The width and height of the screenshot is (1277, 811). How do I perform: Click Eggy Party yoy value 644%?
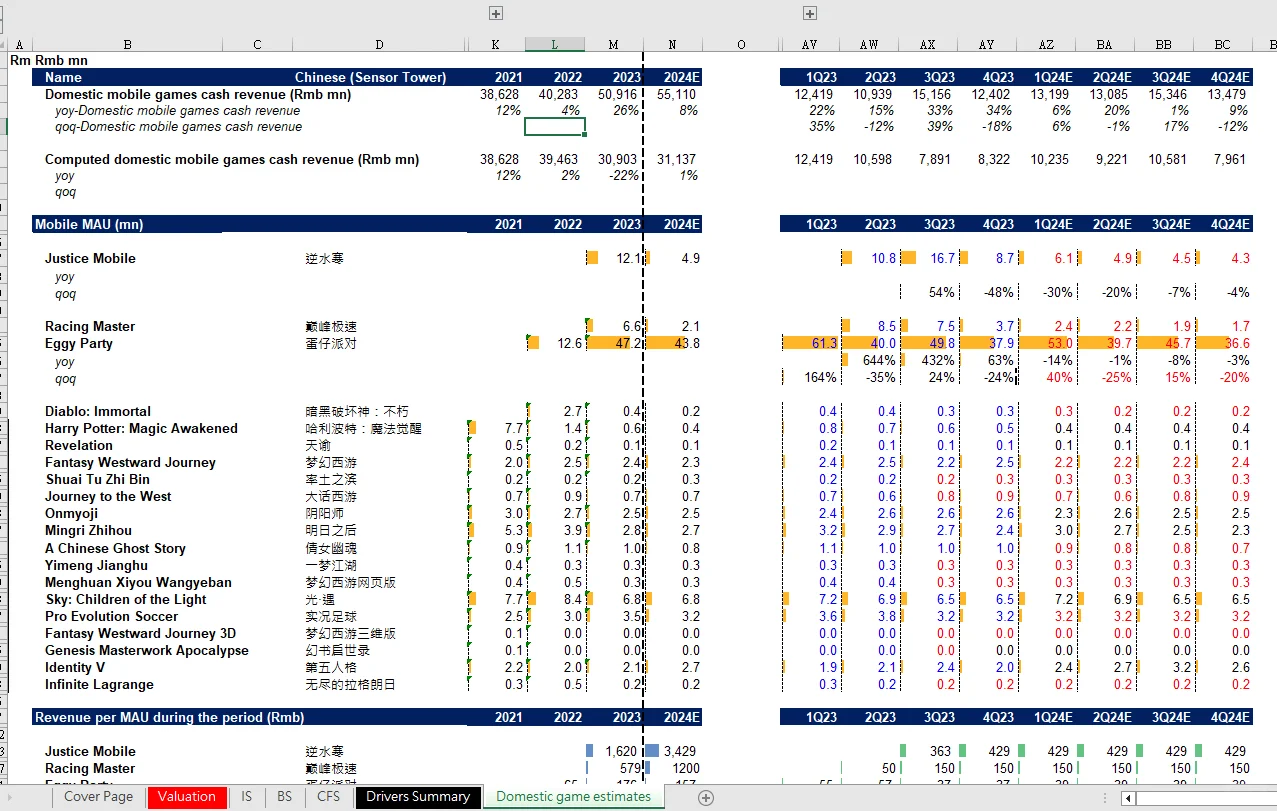tap(879, 360)
